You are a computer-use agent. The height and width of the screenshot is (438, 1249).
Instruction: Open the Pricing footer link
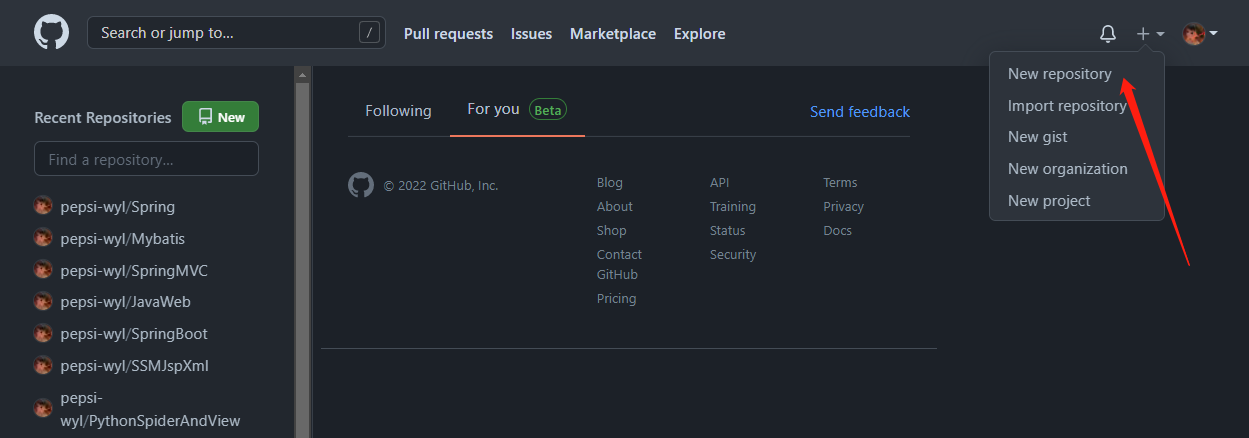pyautogui.click(x=617, y=299)
